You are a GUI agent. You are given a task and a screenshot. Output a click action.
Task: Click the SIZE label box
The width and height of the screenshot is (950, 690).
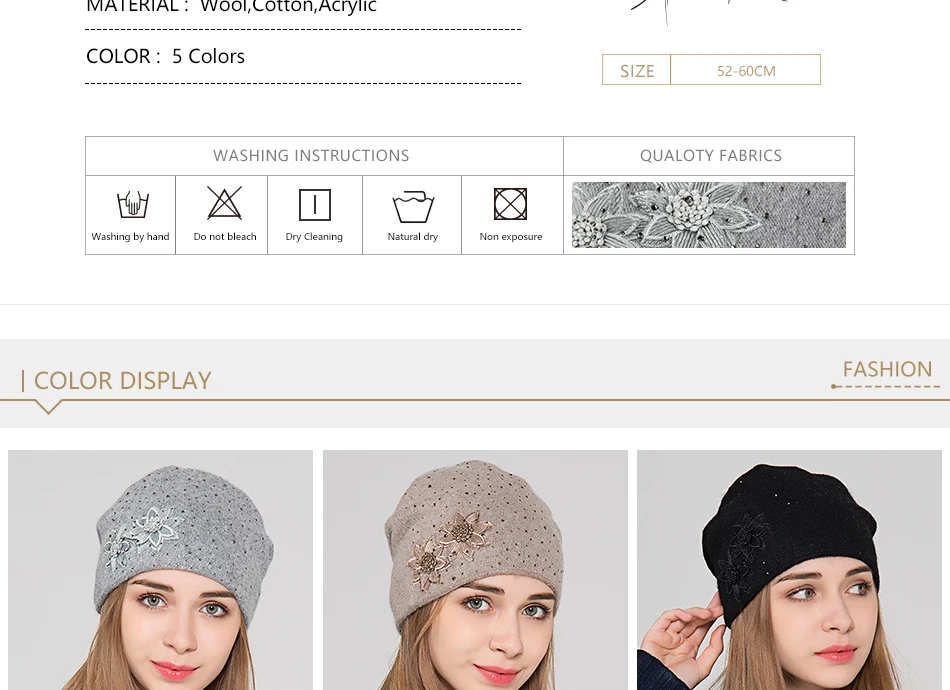click(637, 70)
